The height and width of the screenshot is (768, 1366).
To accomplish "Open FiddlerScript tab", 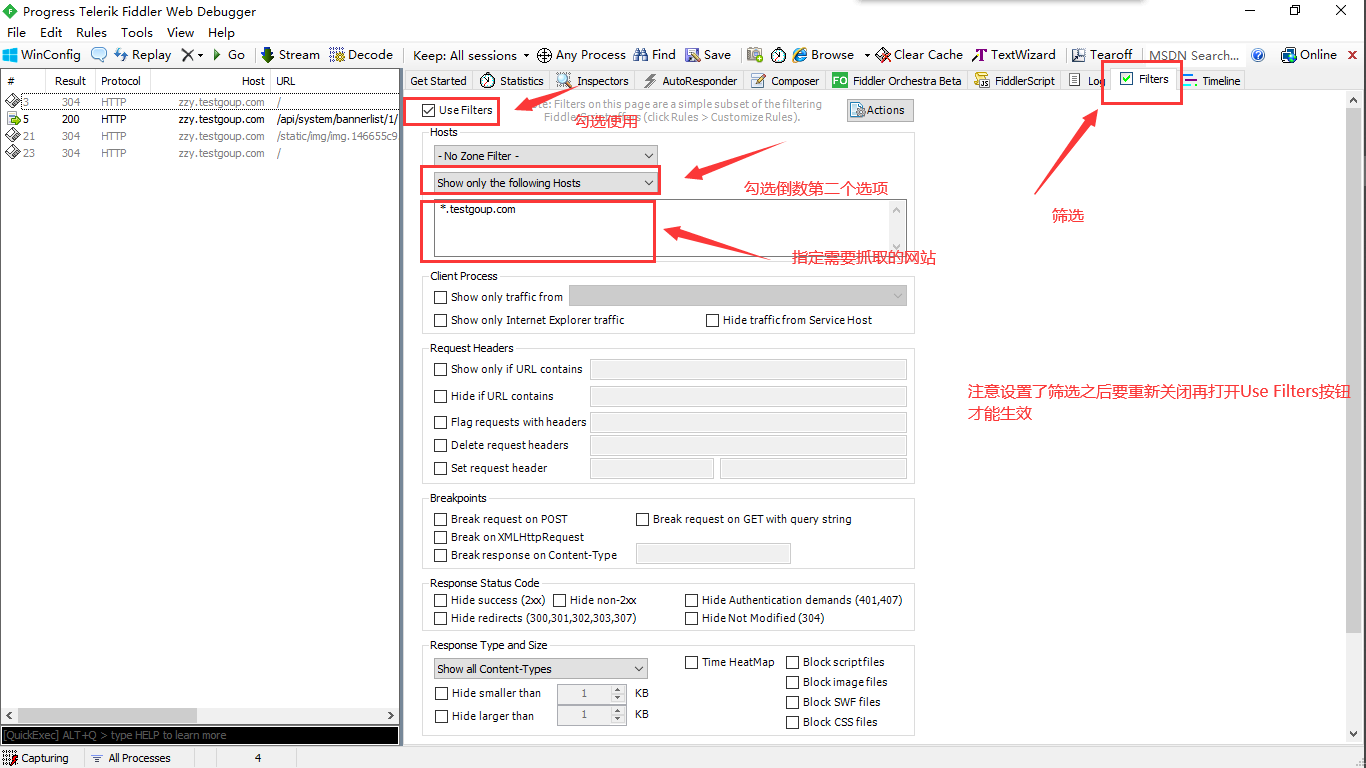I will coord(1014,81).
